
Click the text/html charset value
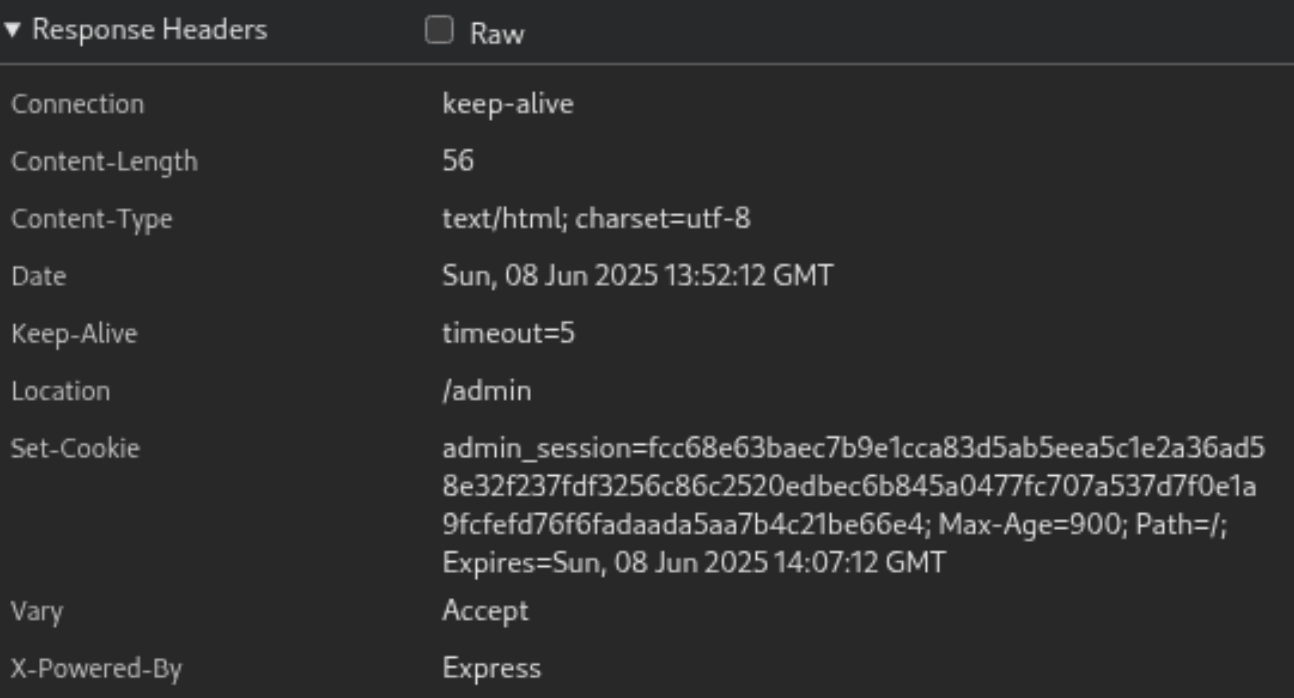[596, 219]
